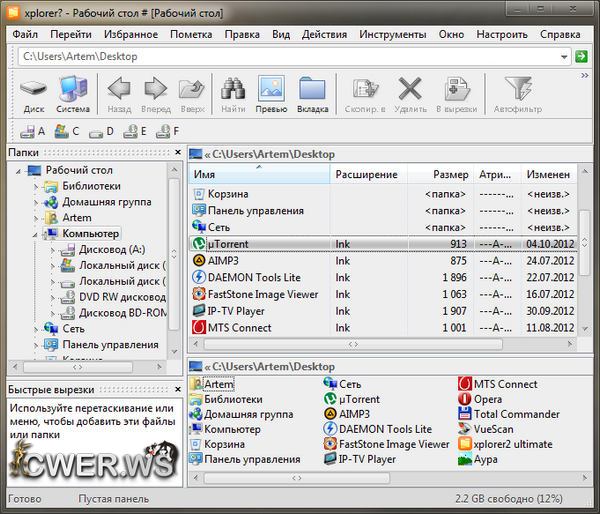The image size is (600, 514).
Task: Open a new Вкладка folder tab
Action: tap(312, 94)
